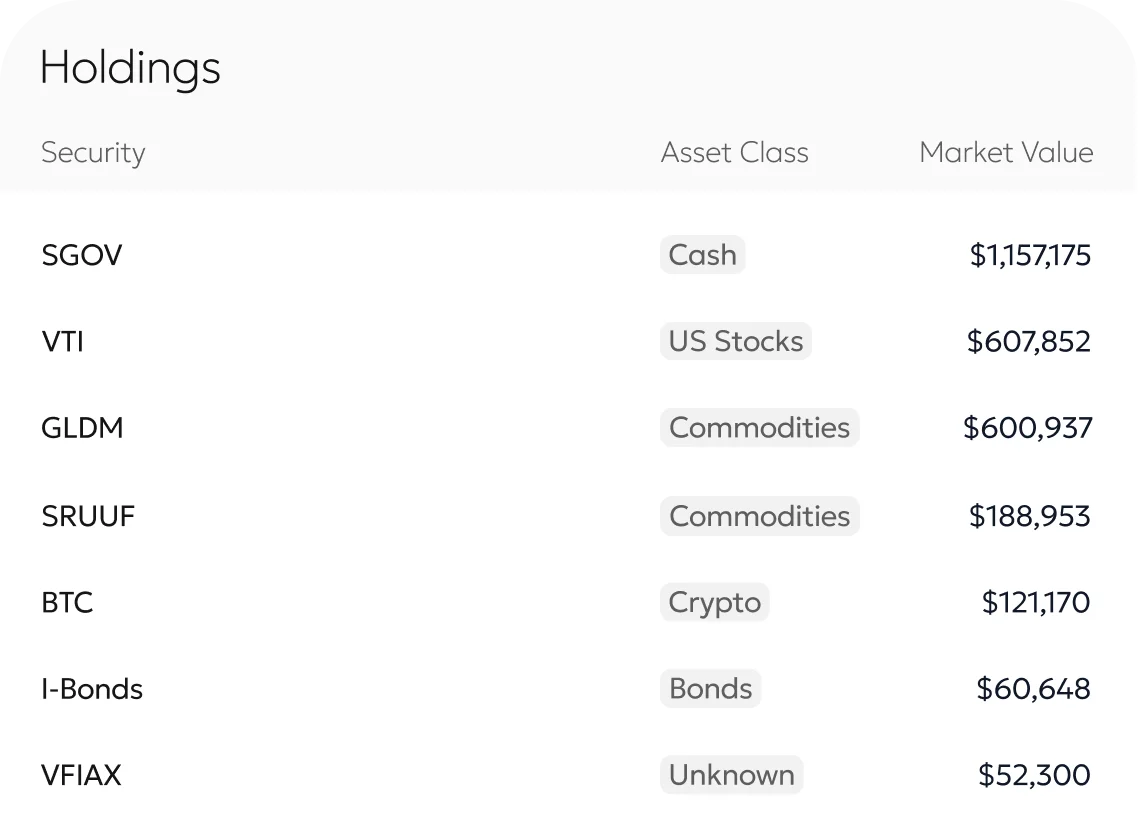This screenshot has height=822, width=1138.
Task: Sort by Market Value header
Action: click(x=1005, y=153)
